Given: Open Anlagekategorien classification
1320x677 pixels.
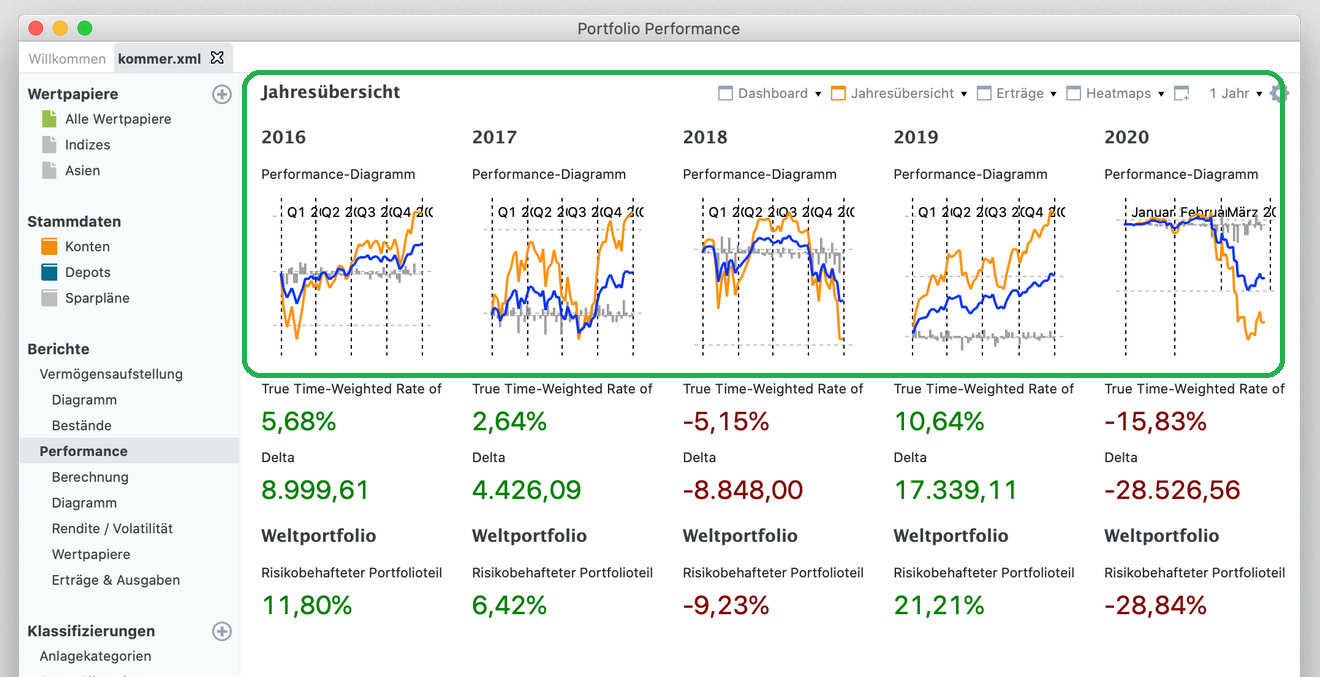Looking at the screenshot, I should [x=95, y=656].
